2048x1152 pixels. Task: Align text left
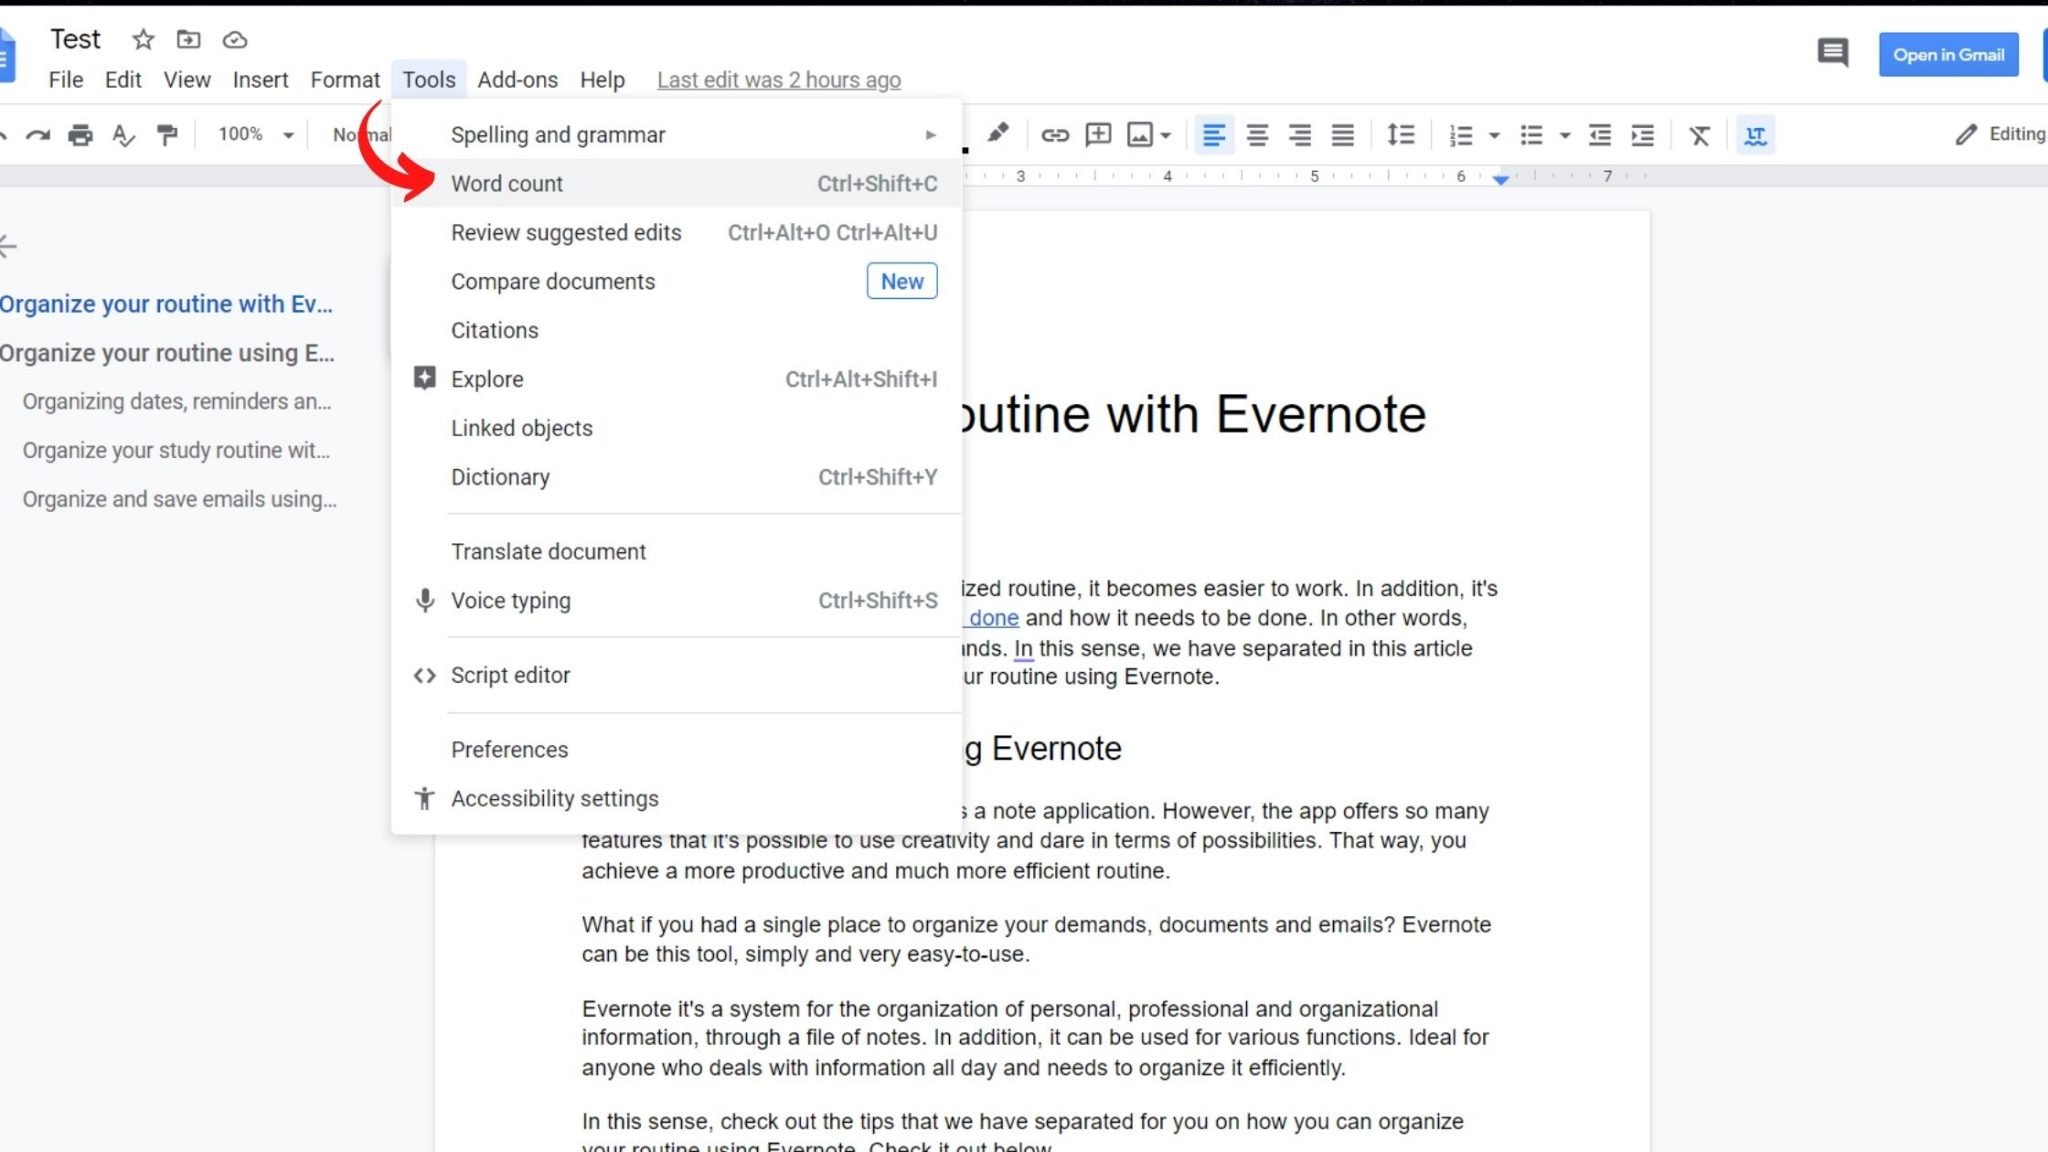coord(1214,134)
